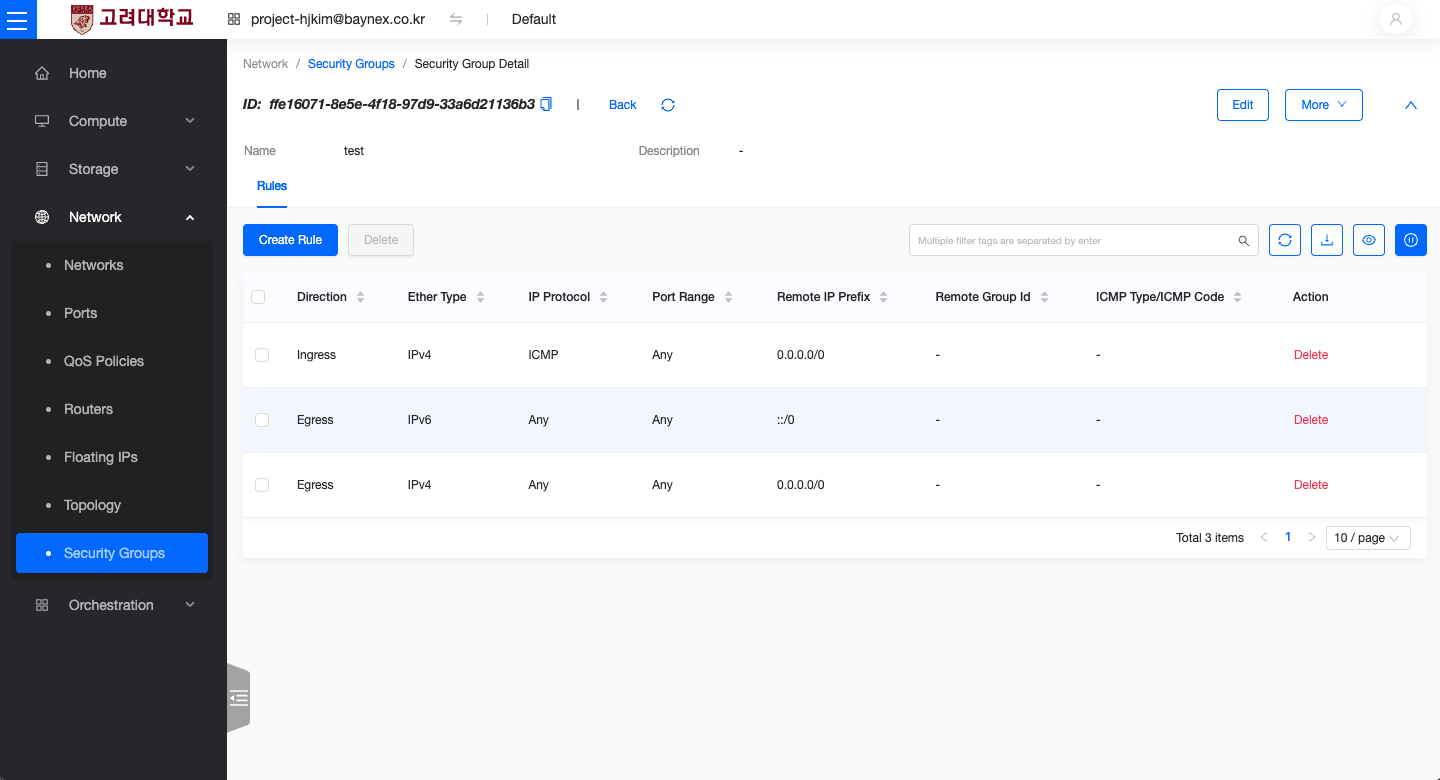Select the Rules tab

272,186
